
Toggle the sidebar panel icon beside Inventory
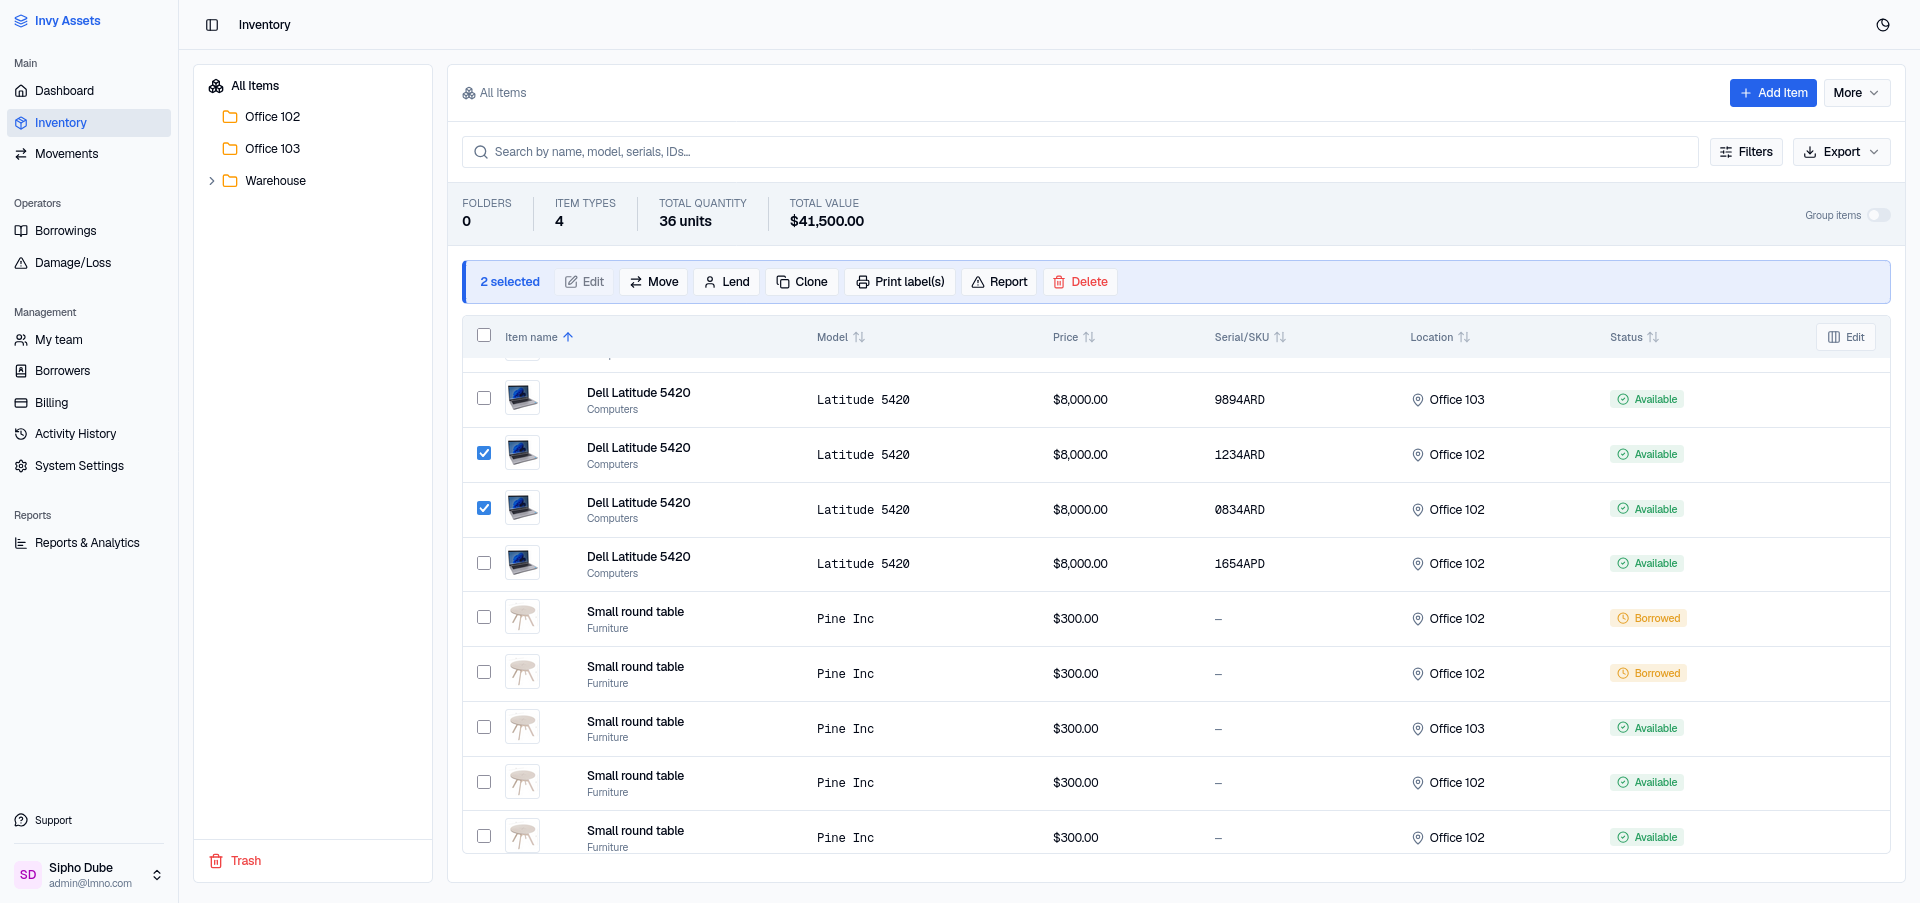coord(212,25)
